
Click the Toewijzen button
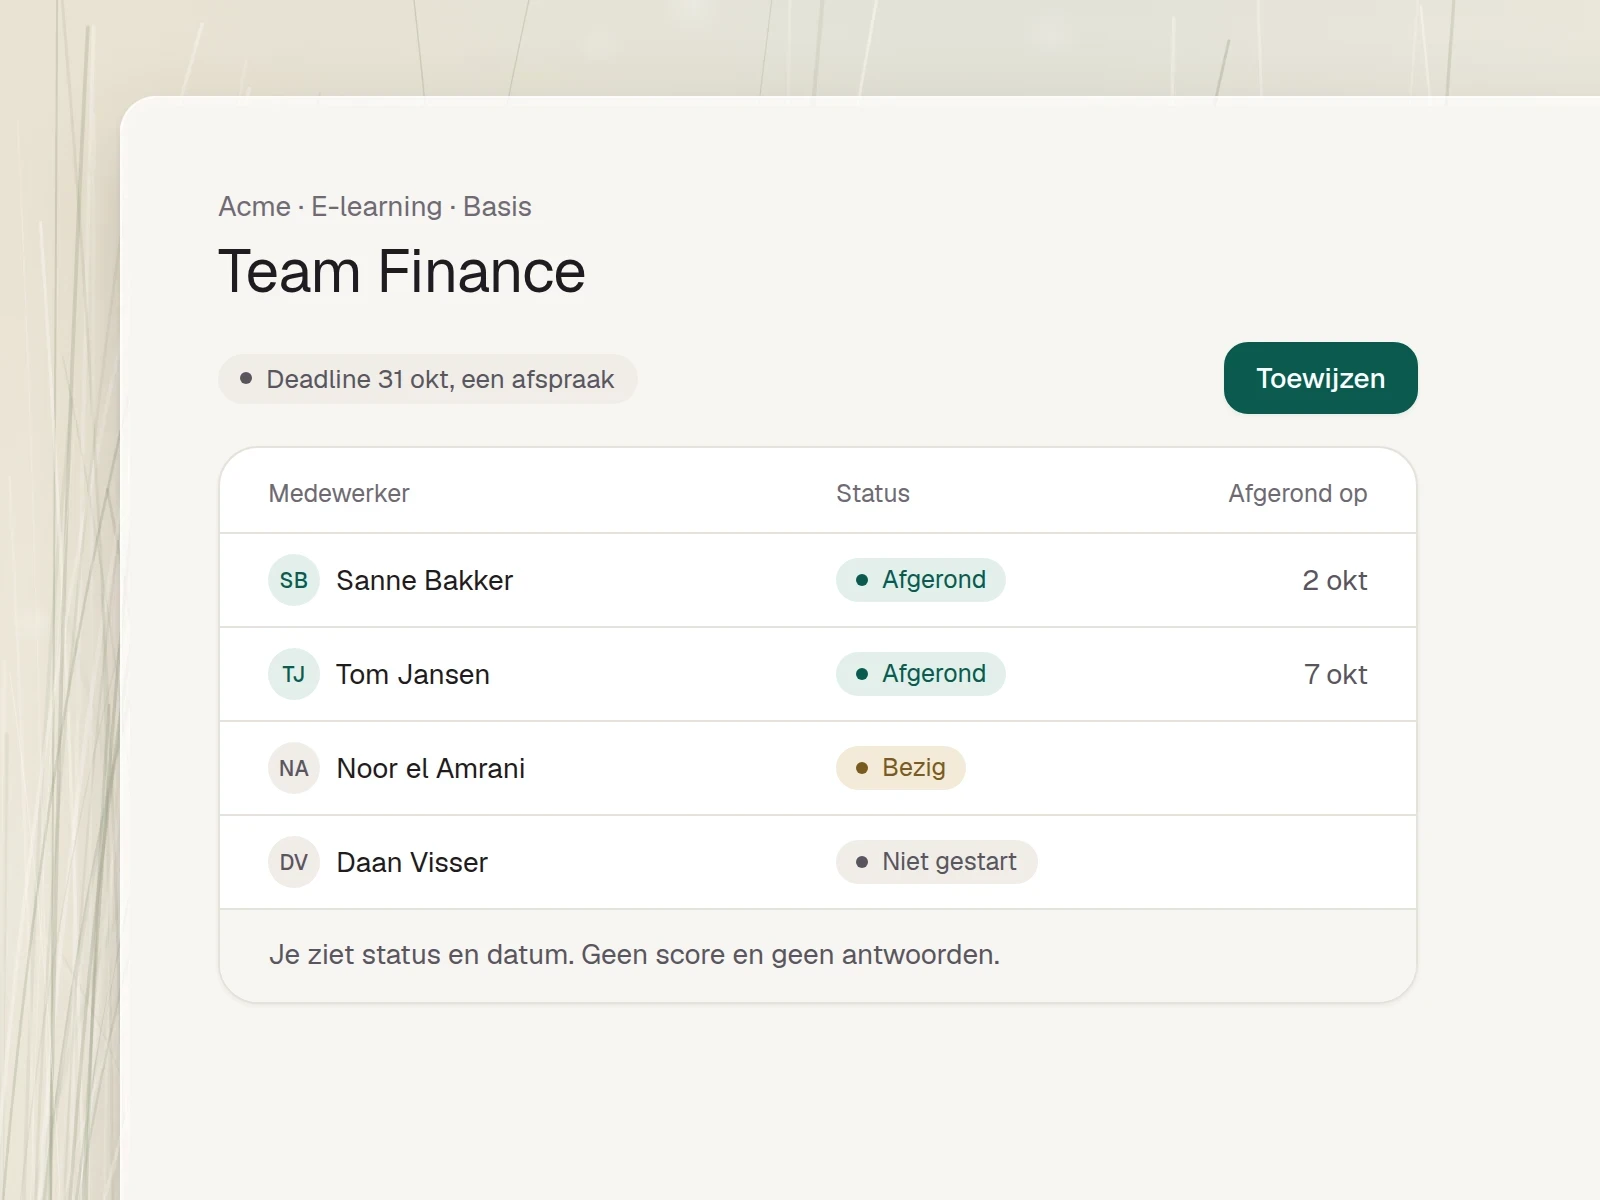1320,378
